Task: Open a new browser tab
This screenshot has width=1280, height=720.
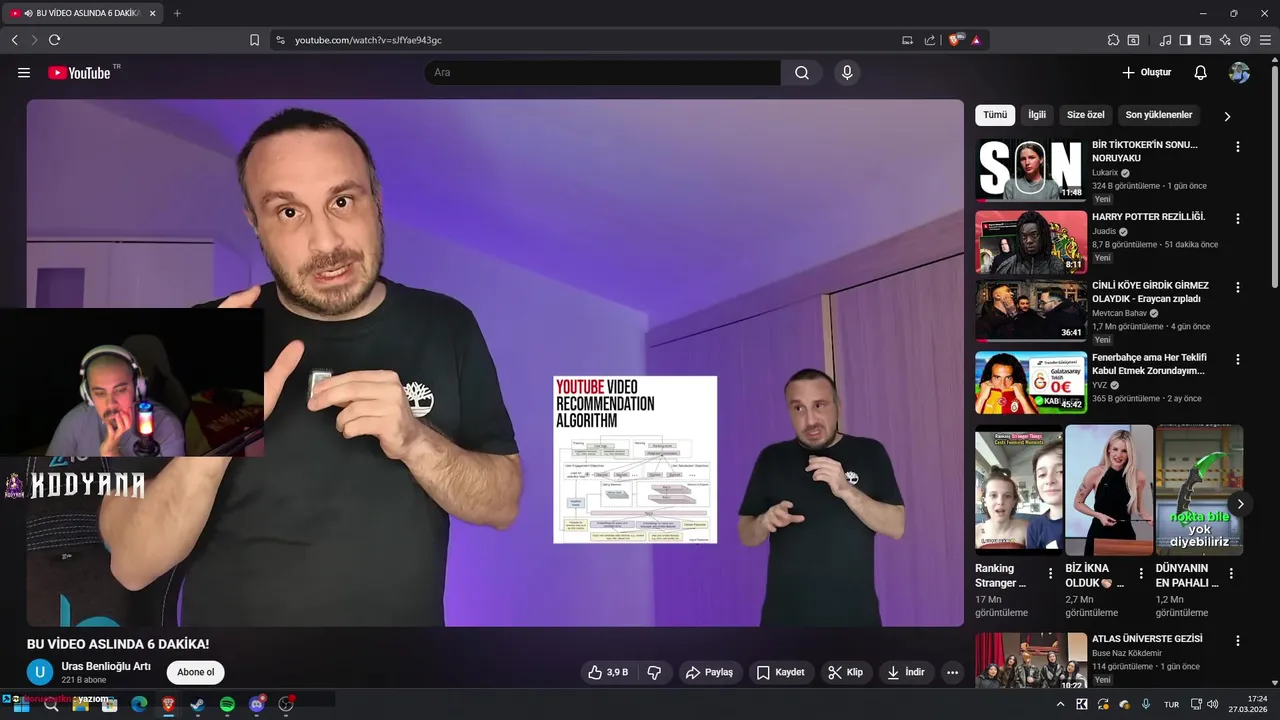Action: 177,13
